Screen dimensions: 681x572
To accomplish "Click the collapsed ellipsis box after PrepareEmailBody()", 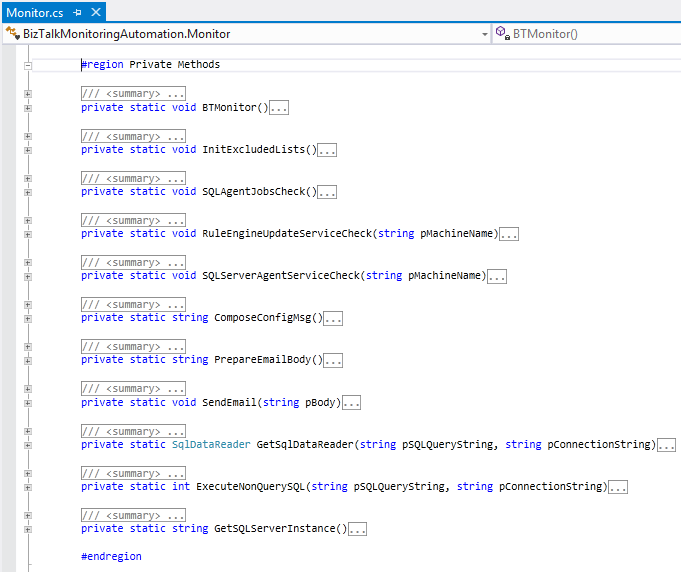I will point(333,360).
